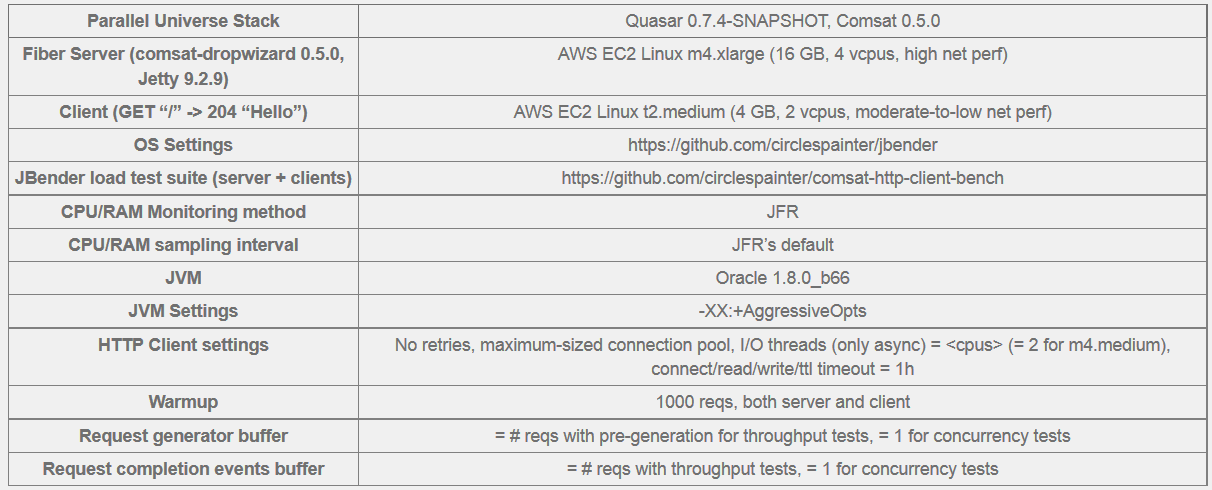
Task: Click the Warmup 1000 reqs value cell
Action: click(x=783, y=402)
